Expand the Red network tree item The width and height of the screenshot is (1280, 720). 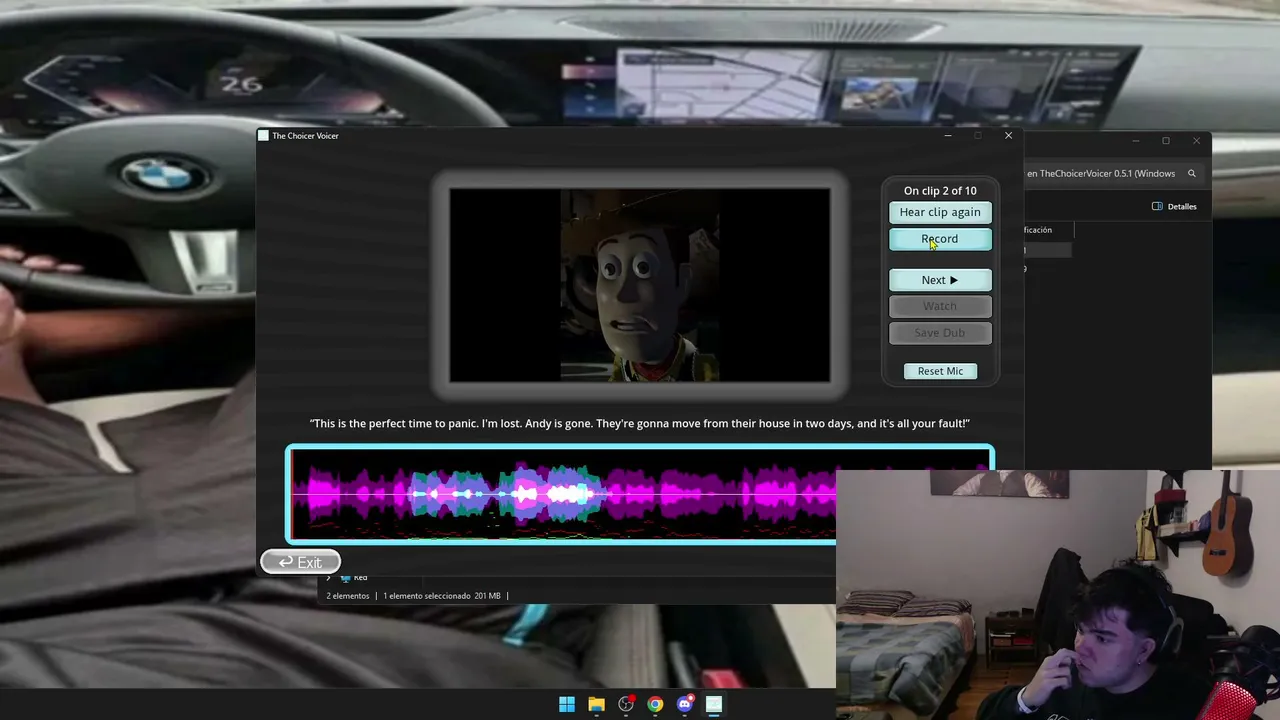328,578
